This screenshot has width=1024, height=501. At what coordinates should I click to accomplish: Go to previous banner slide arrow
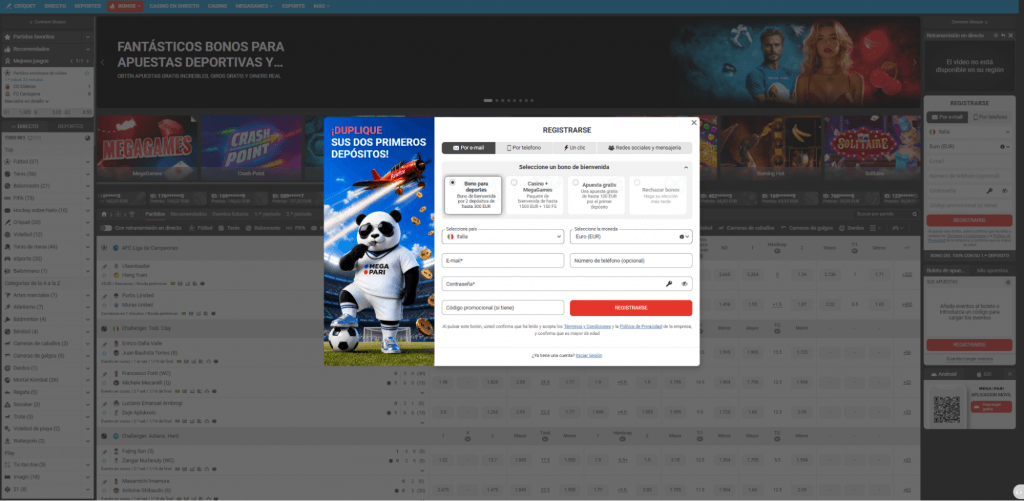pyautogui.click(x=103, y=63)
